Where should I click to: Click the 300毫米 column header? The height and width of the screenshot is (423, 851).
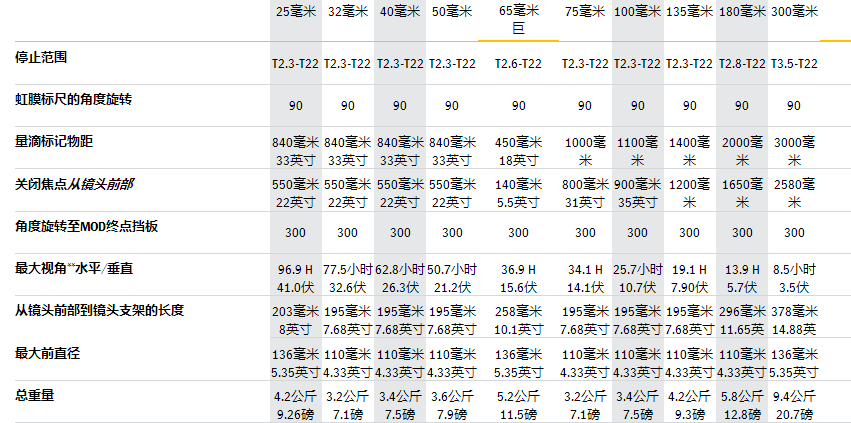pos(794,12)
